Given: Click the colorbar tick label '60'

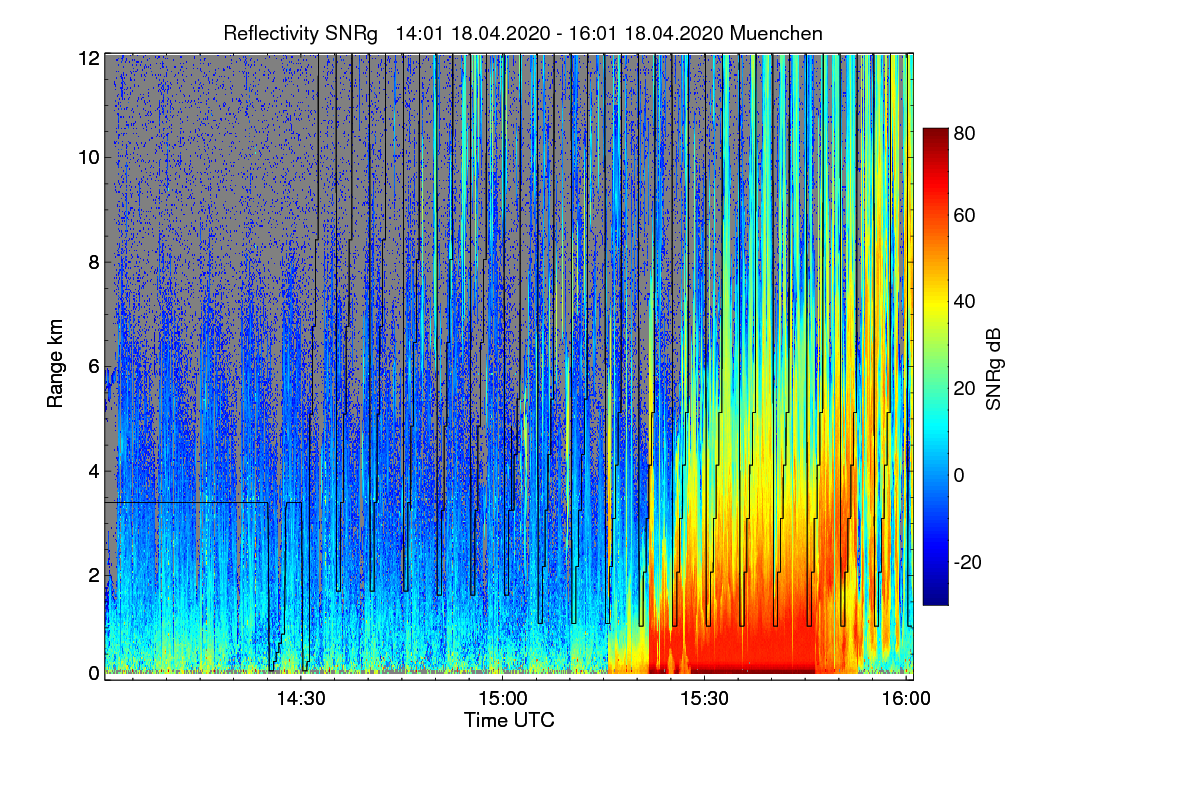Looking at the screenshot, I should (x=965, y=215).
